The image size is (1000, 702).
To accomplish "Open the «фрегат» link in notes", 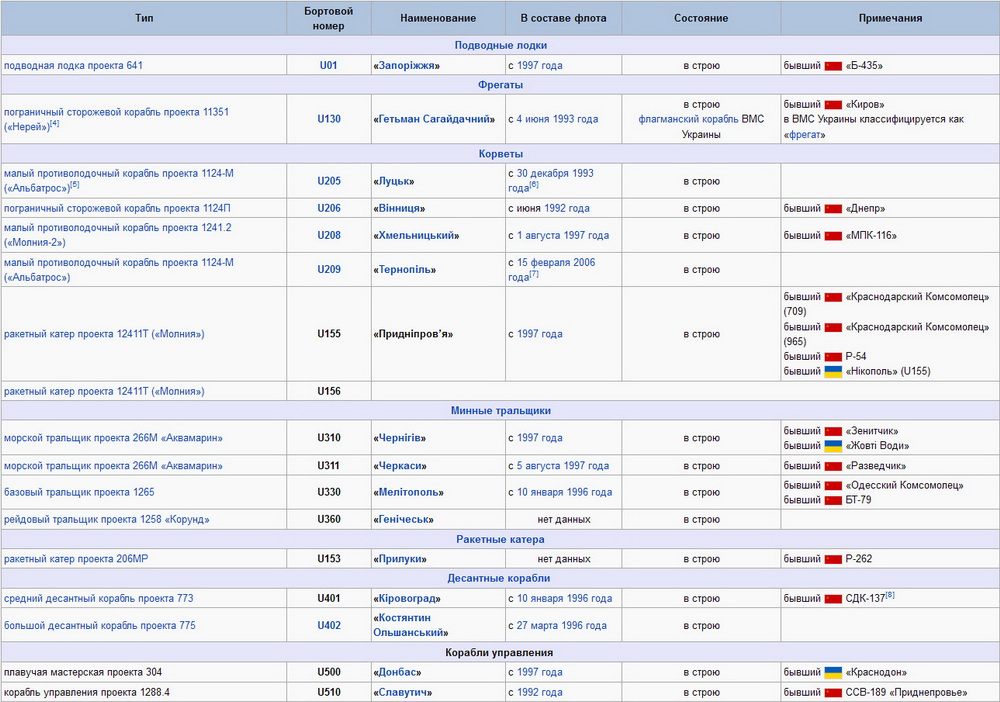I will tap(805, 135).
